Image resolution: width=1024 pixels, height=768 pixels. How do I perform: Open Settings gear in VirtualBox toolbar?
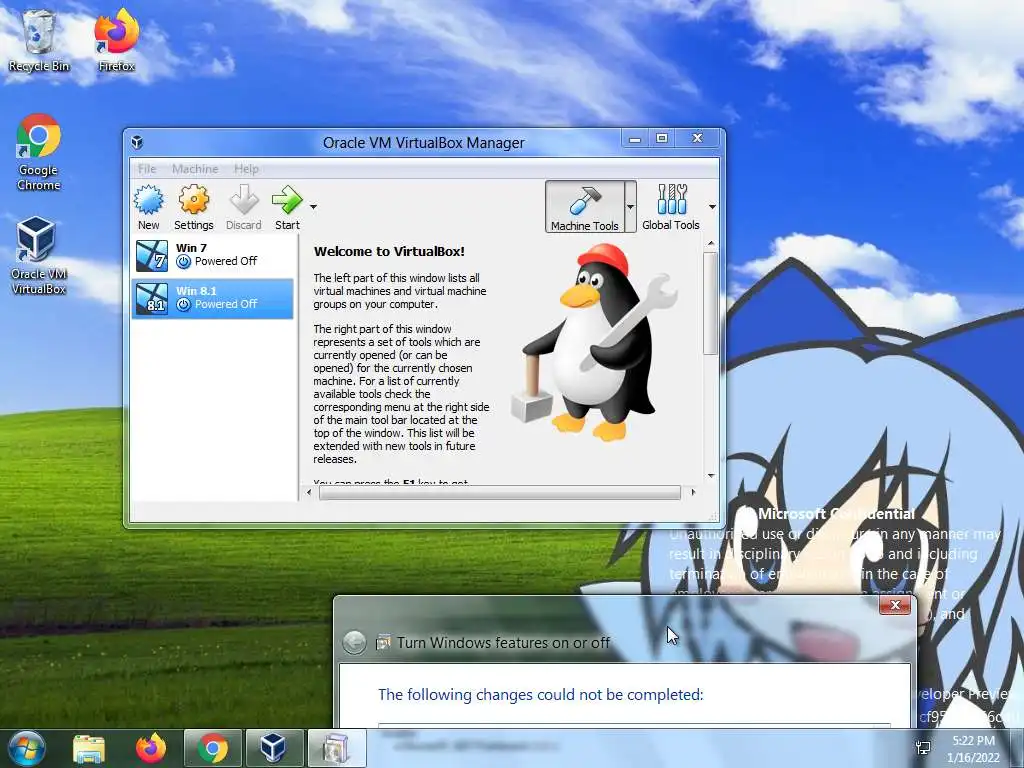[194, 207]
